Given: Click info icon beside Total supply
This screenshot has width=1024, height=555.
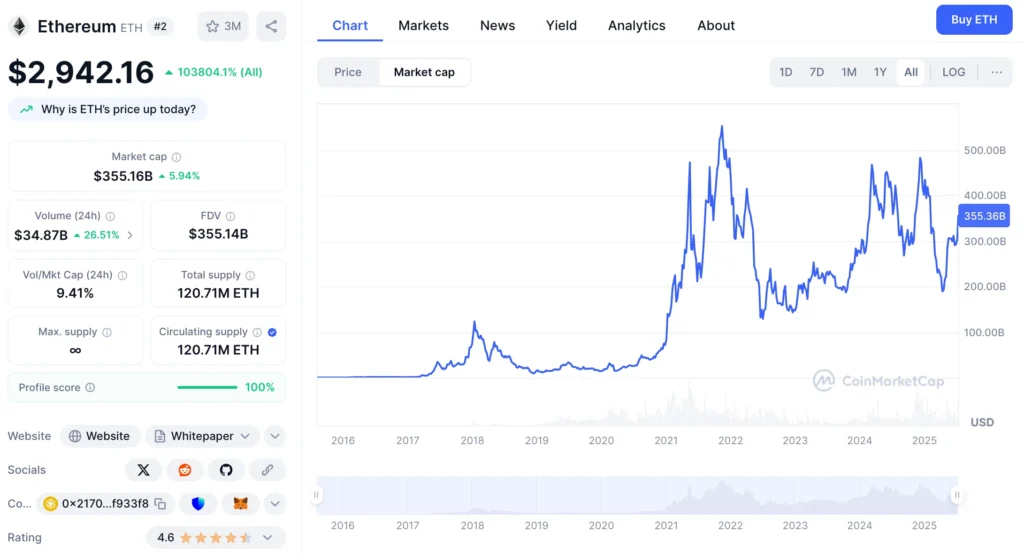Looking at the screenshot, I should (250, 276).
